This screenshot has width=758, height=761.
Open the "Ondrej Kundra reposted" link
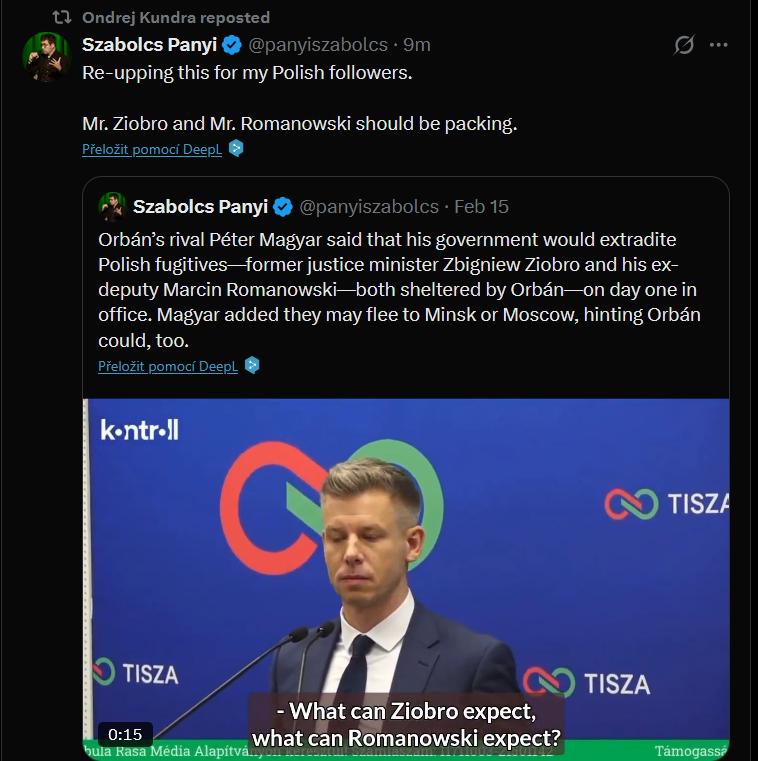175,18
